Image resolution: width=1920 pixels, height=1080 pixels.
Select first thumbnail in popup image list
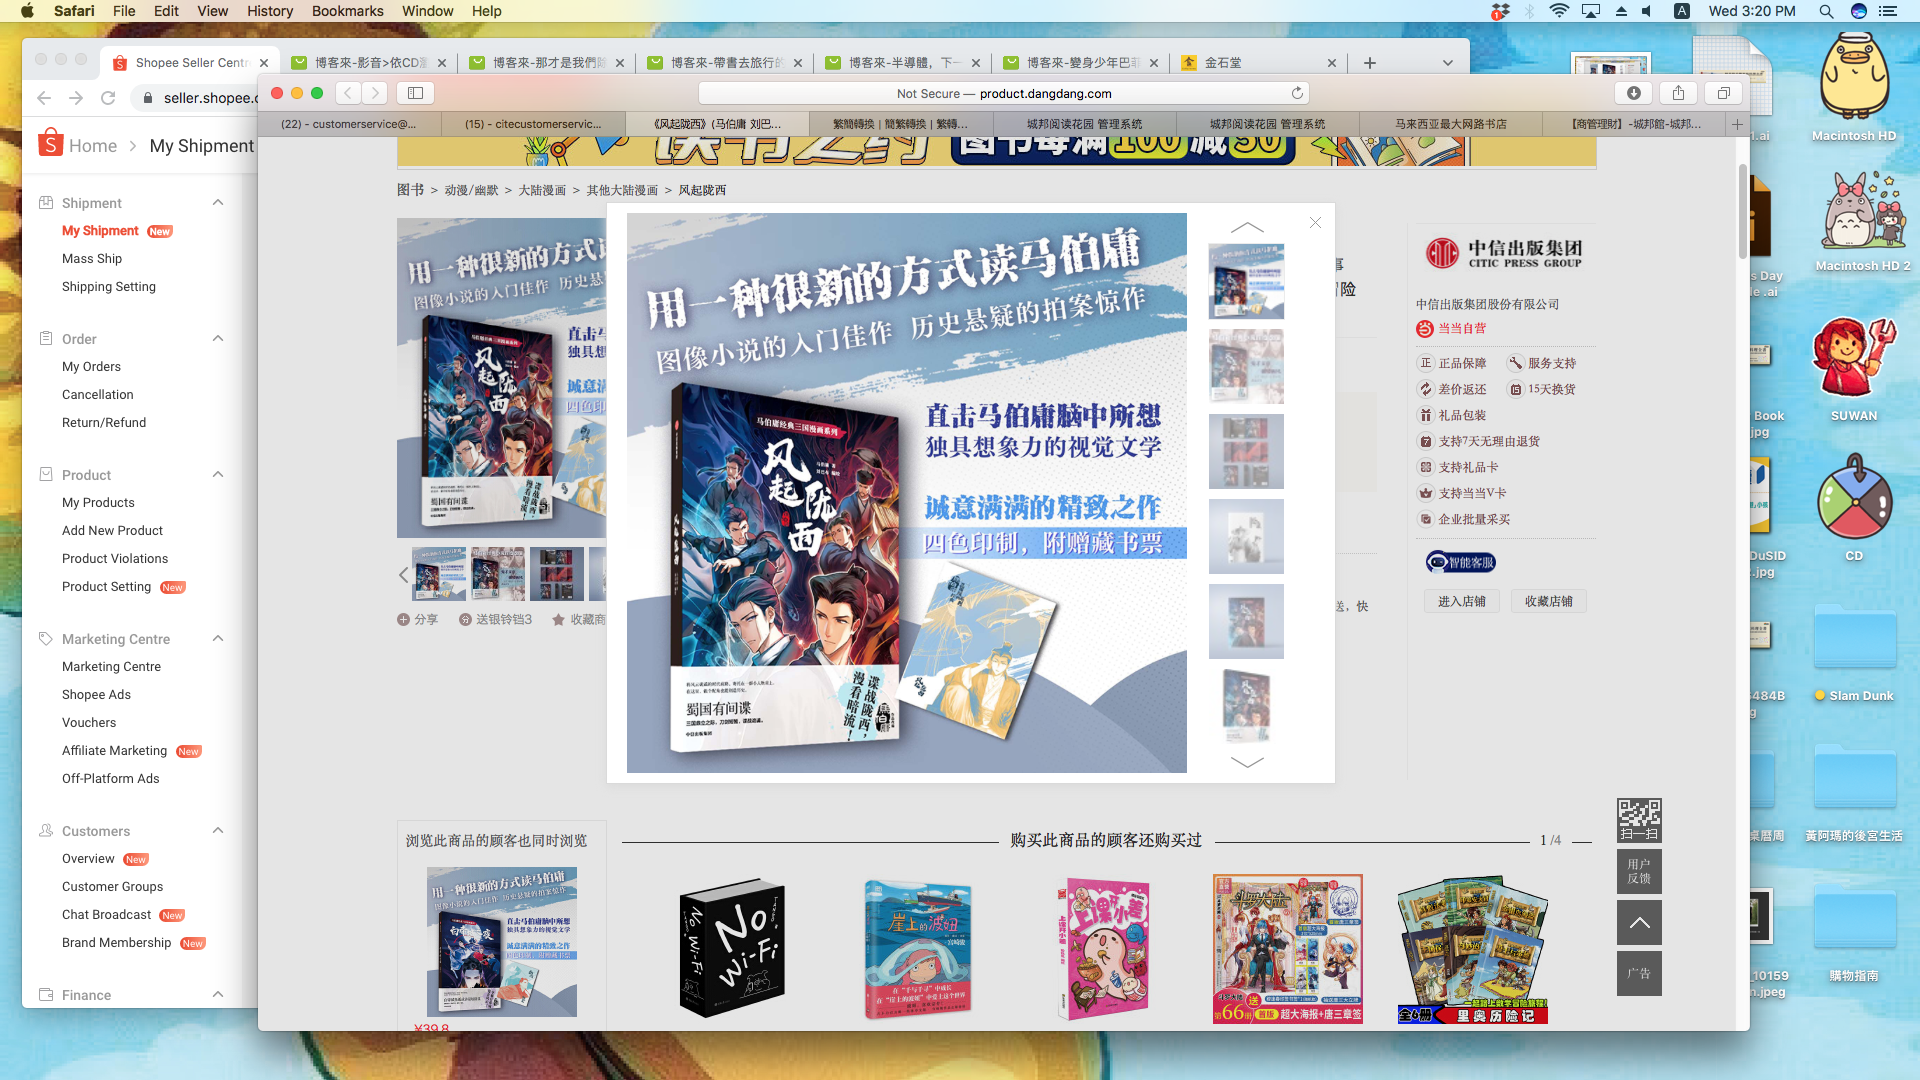click(1246, 281)
